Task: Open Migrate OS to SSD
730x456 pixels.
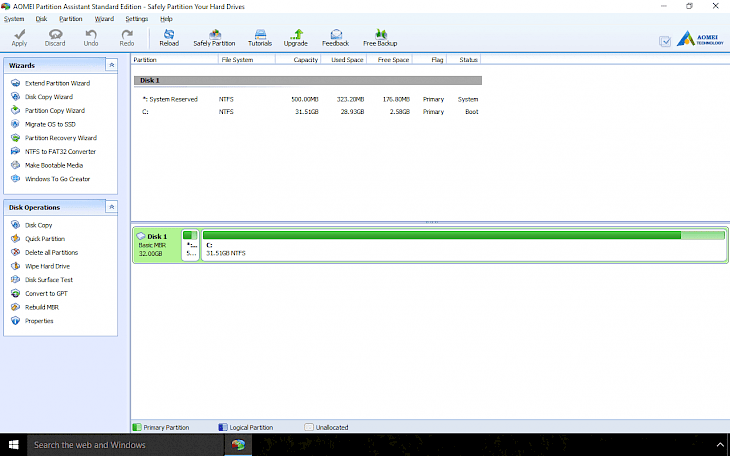Action: tap(50, 124)
